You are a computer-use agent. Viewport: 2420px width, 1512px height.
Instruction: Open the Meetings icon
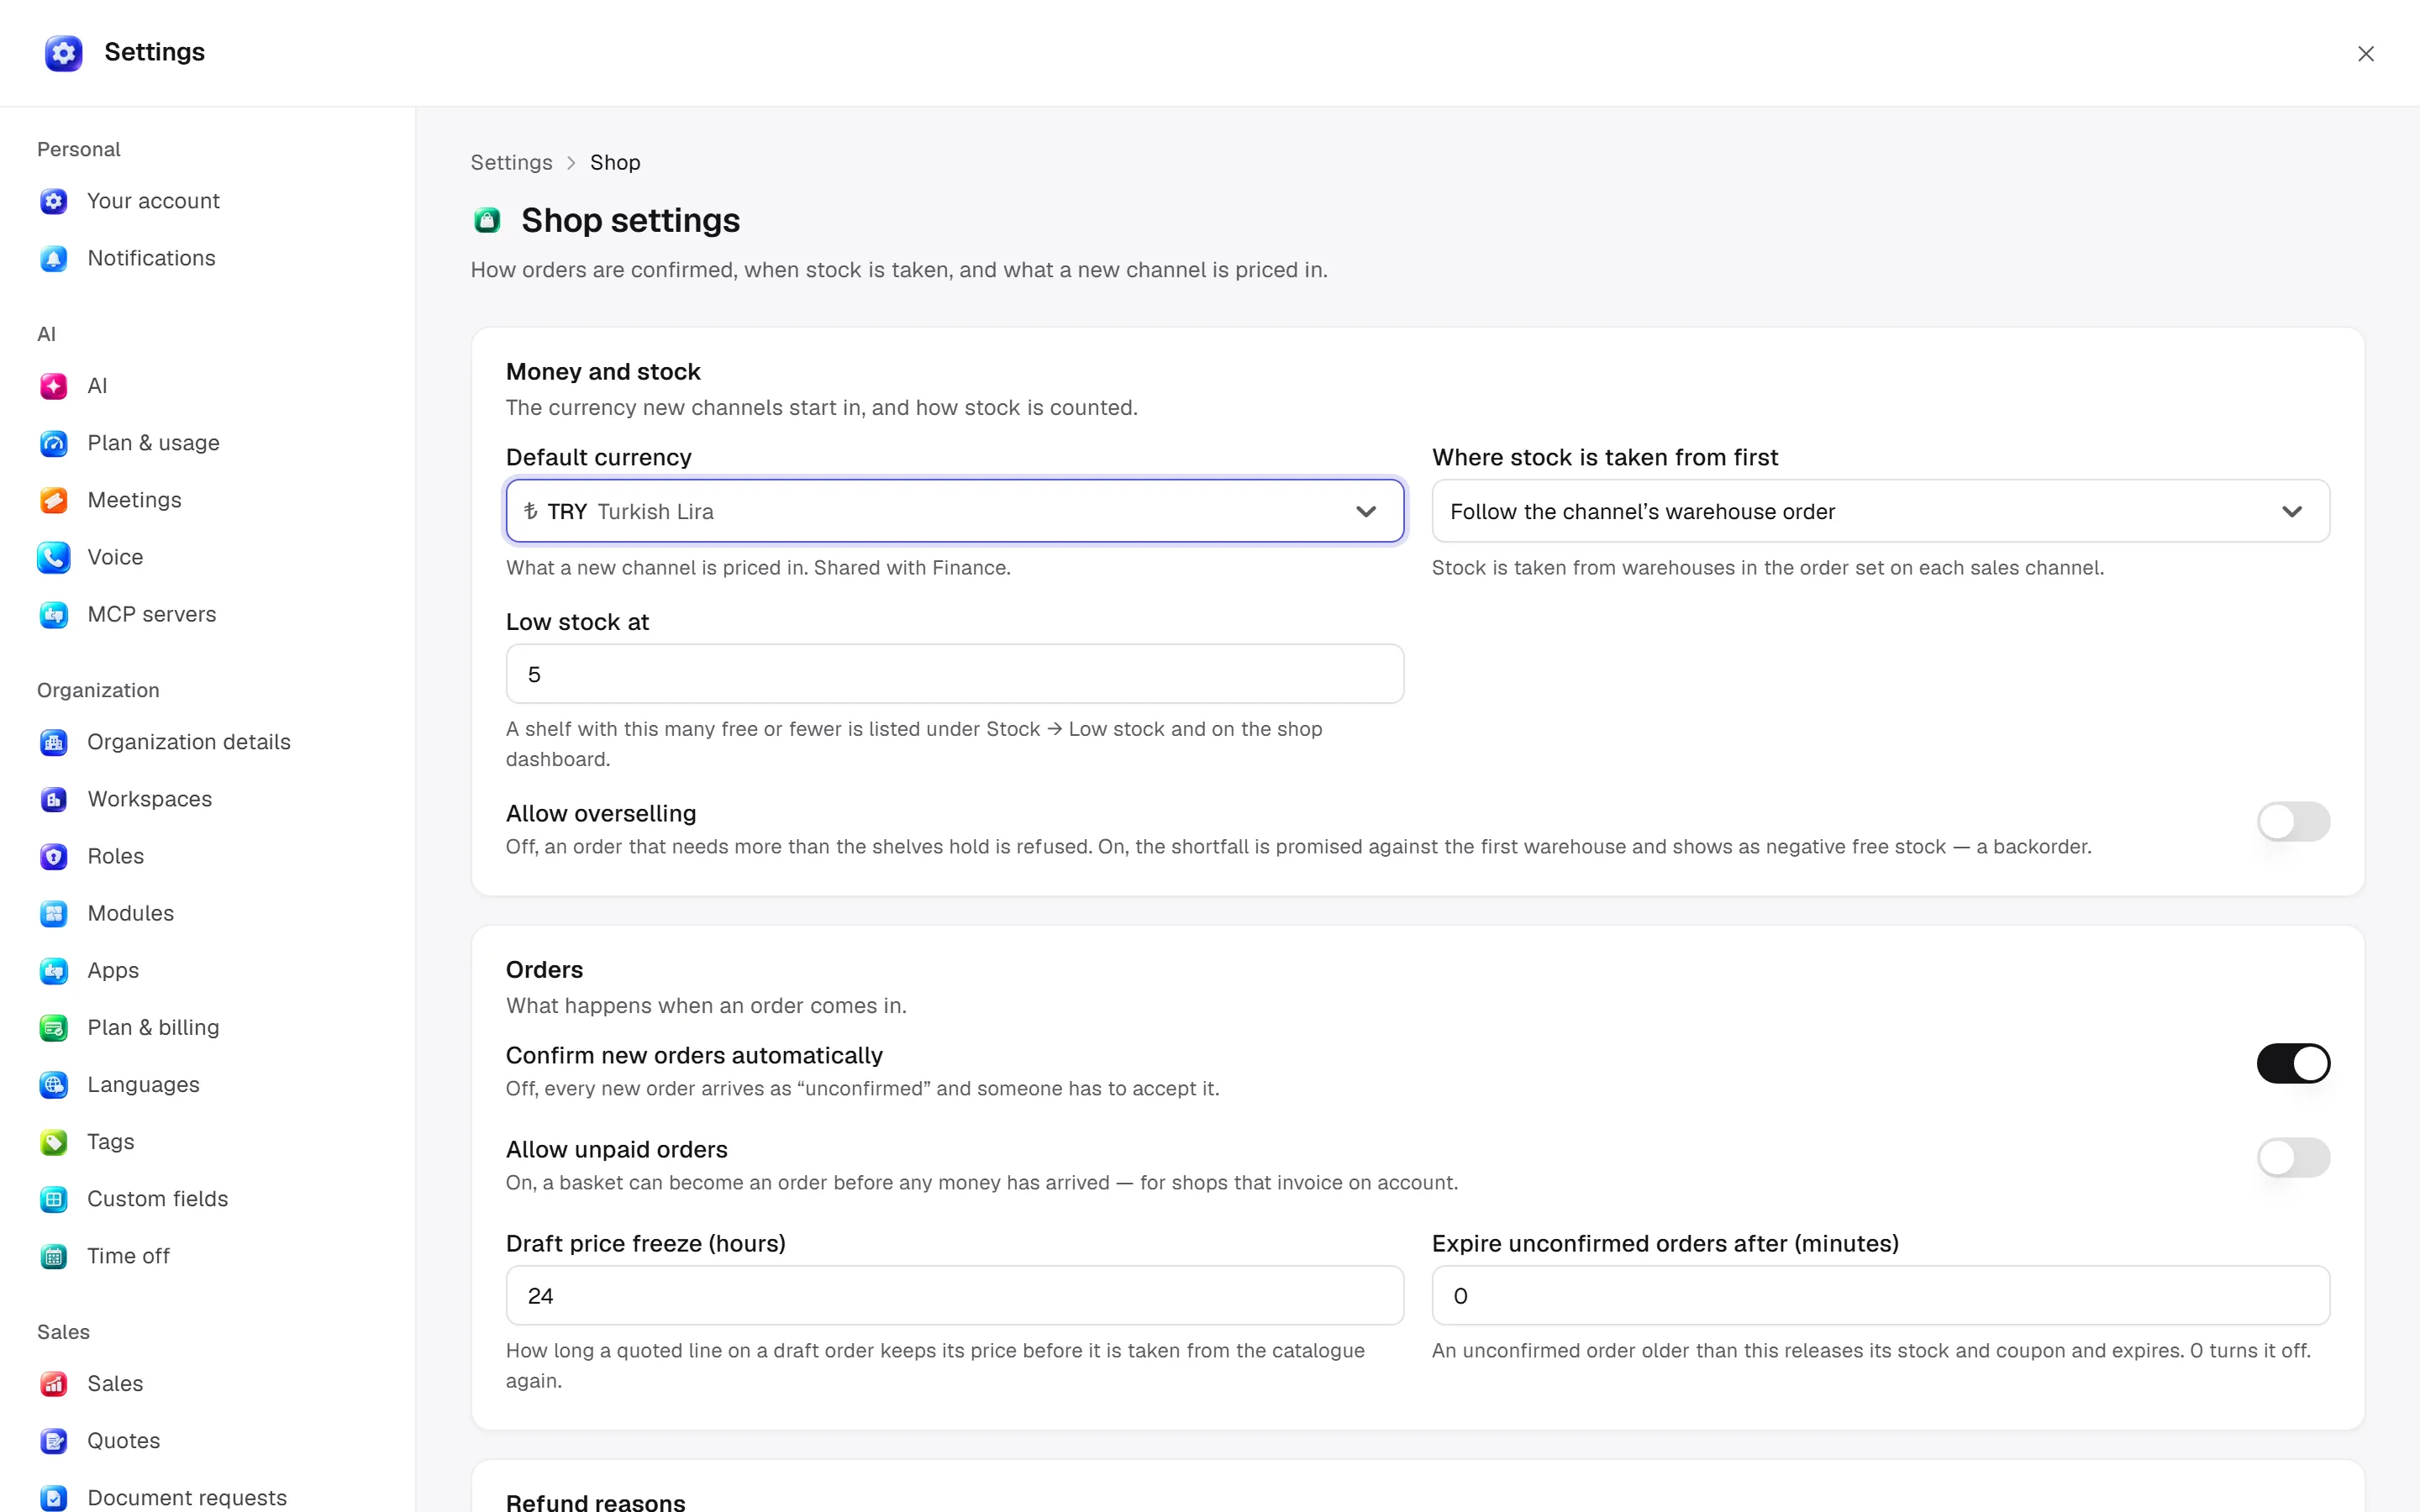pyautogui.click(x=54, y=500)
